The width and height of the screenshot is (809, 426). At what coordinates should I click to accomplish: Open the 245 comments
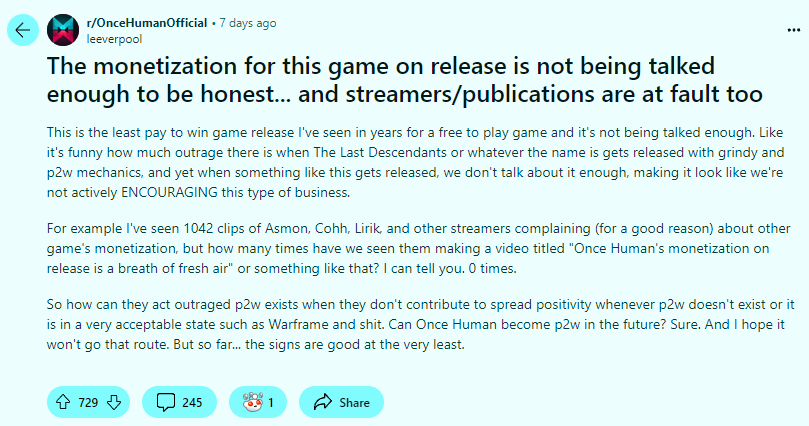(x=192, y=403)
